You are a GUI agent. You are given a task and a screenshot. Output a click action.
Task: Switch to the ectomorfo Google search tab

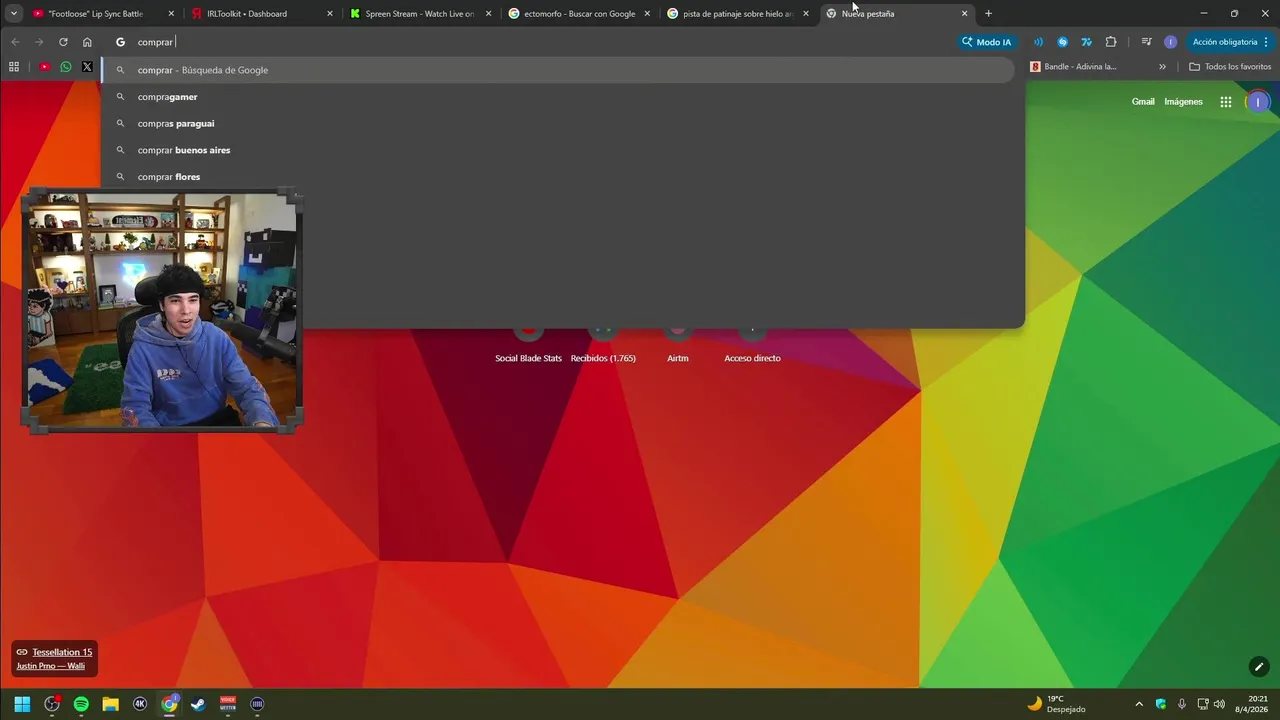pos(581,14)
